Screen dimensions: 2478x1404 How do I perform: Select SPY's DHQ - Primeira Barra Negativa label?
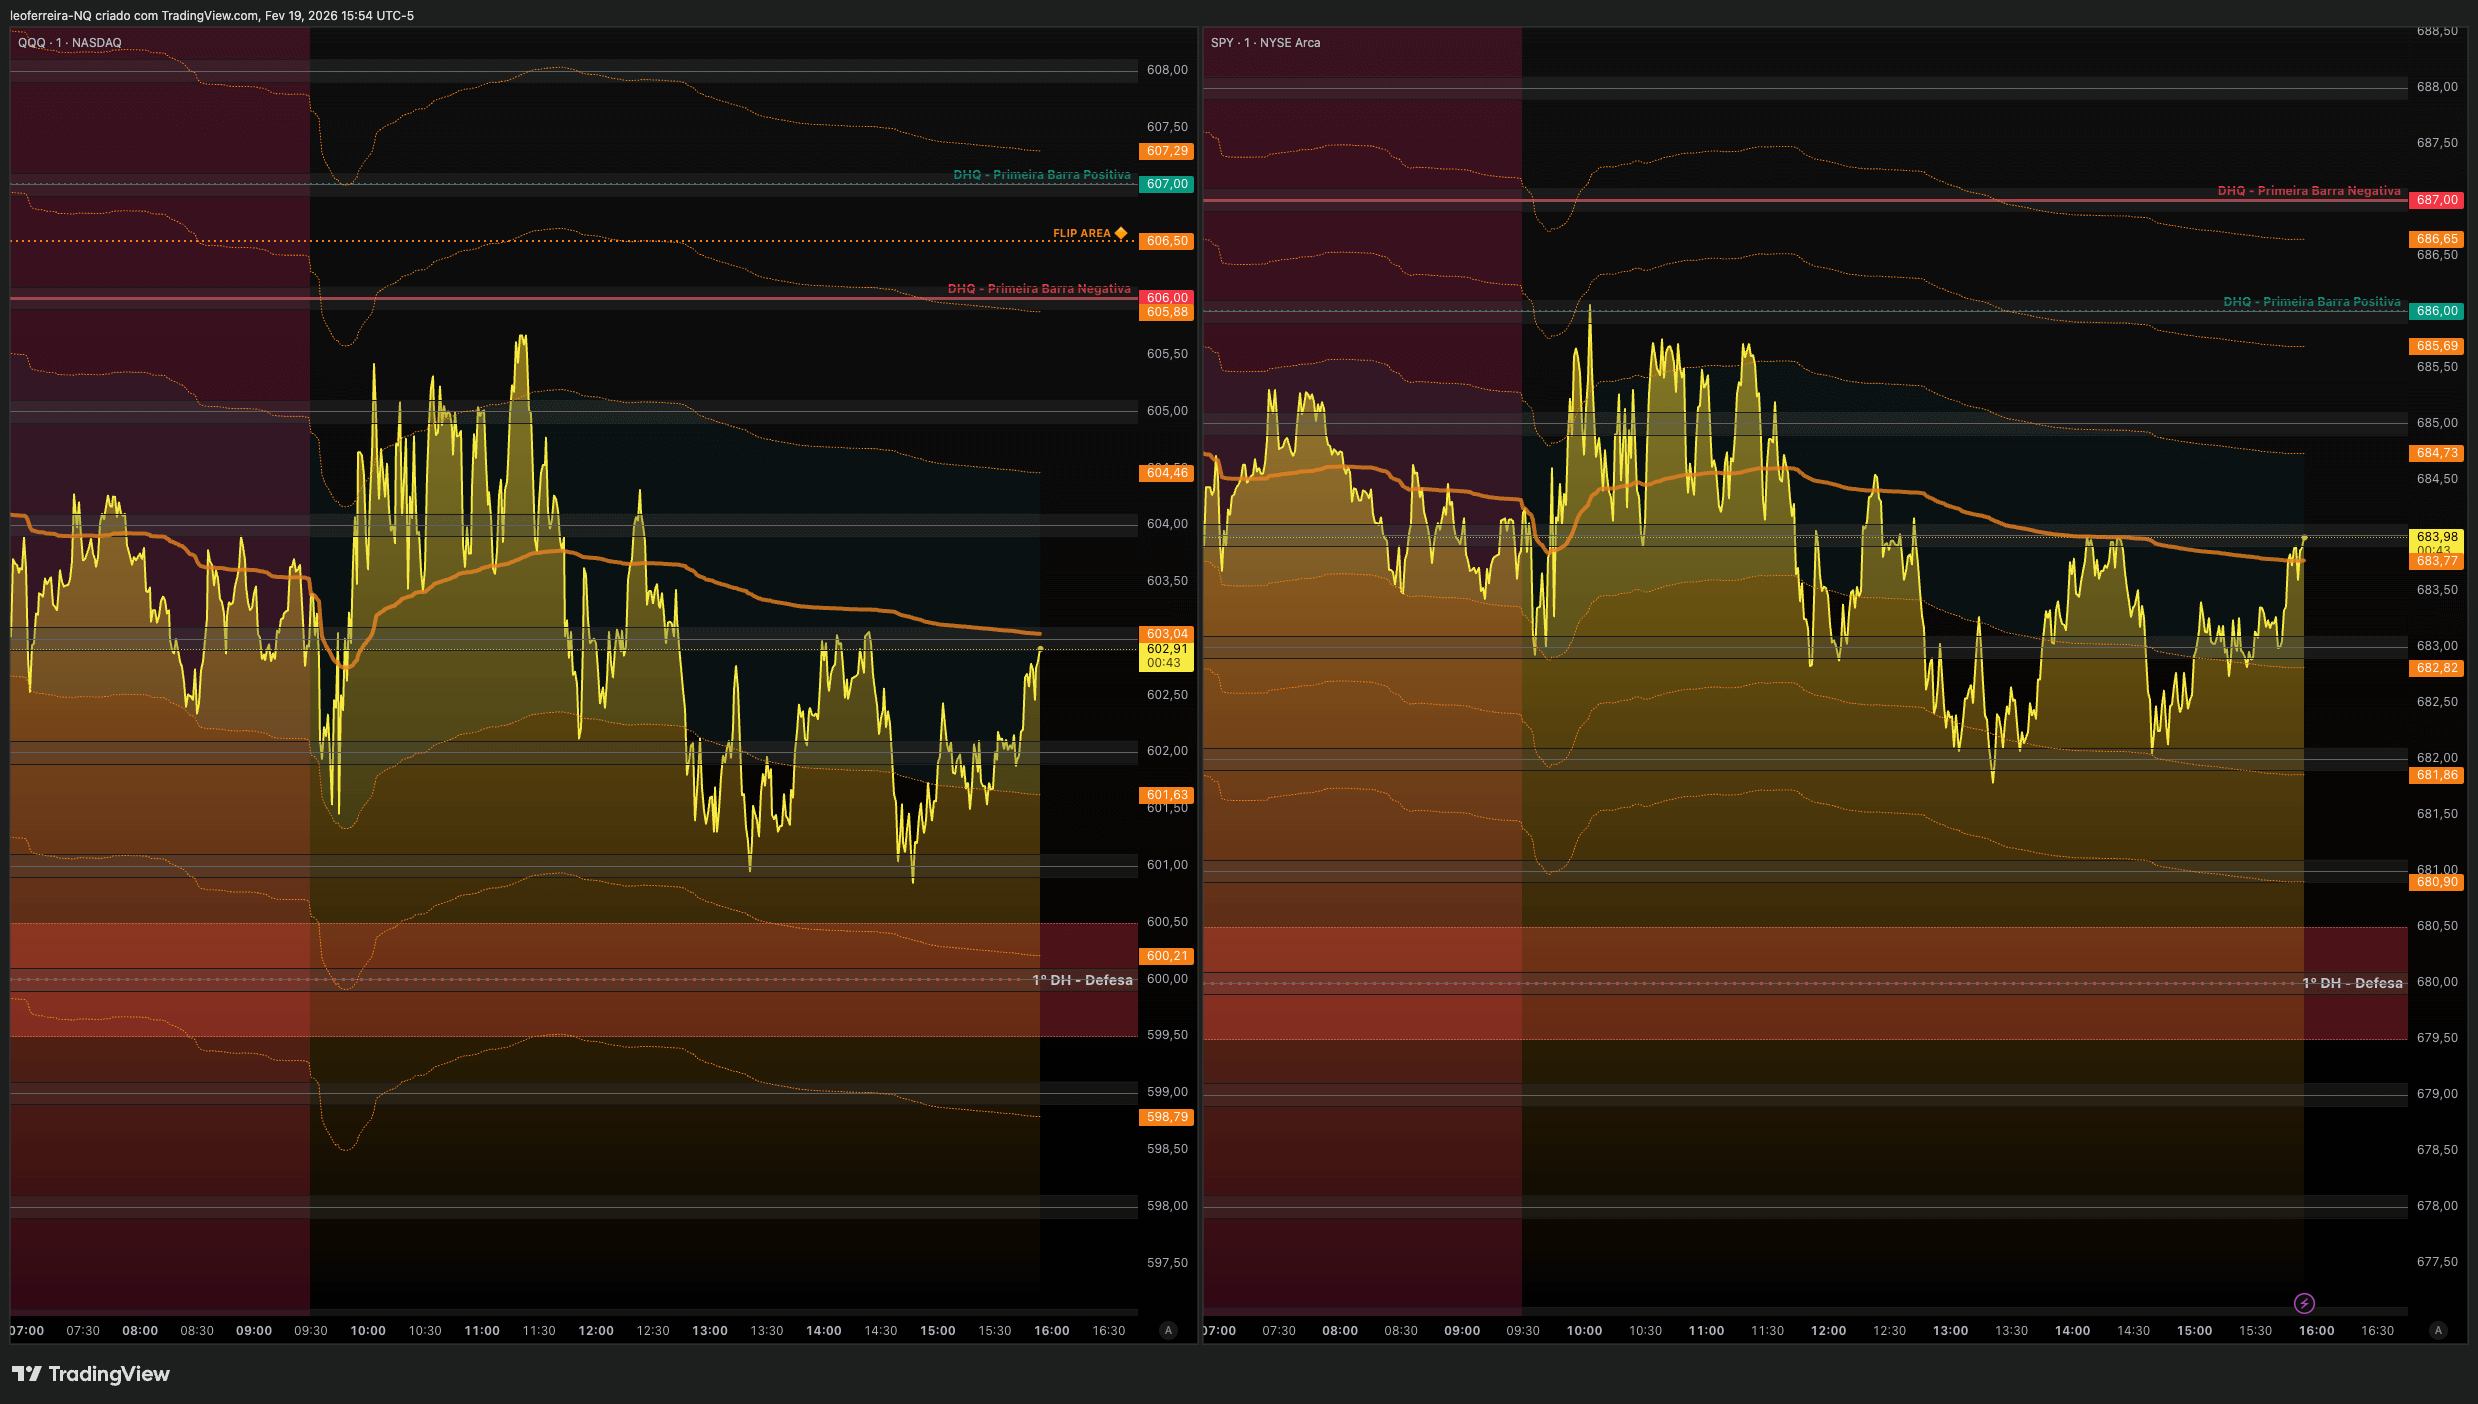(2309, 191)
